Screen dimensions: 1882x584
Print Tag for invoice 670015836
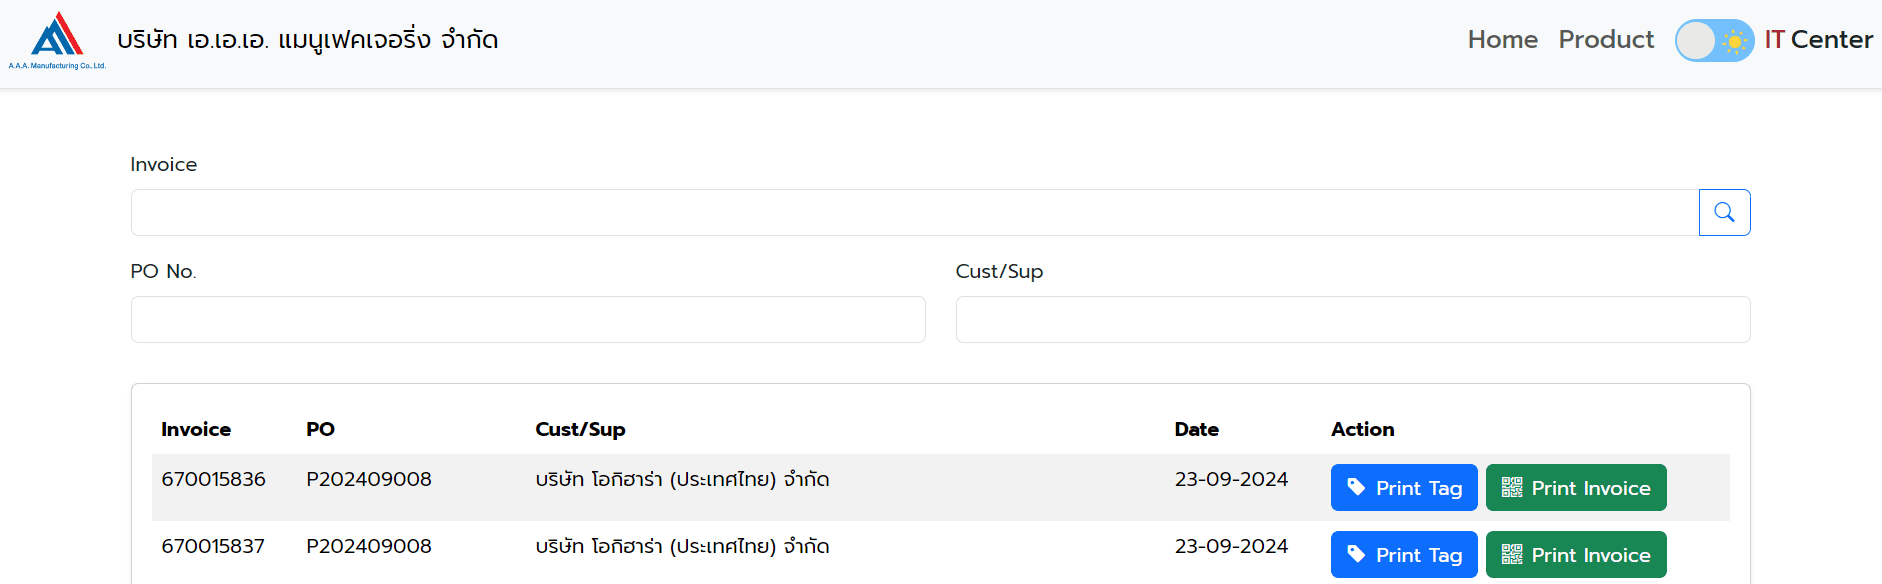click(x=1404, y=488)
